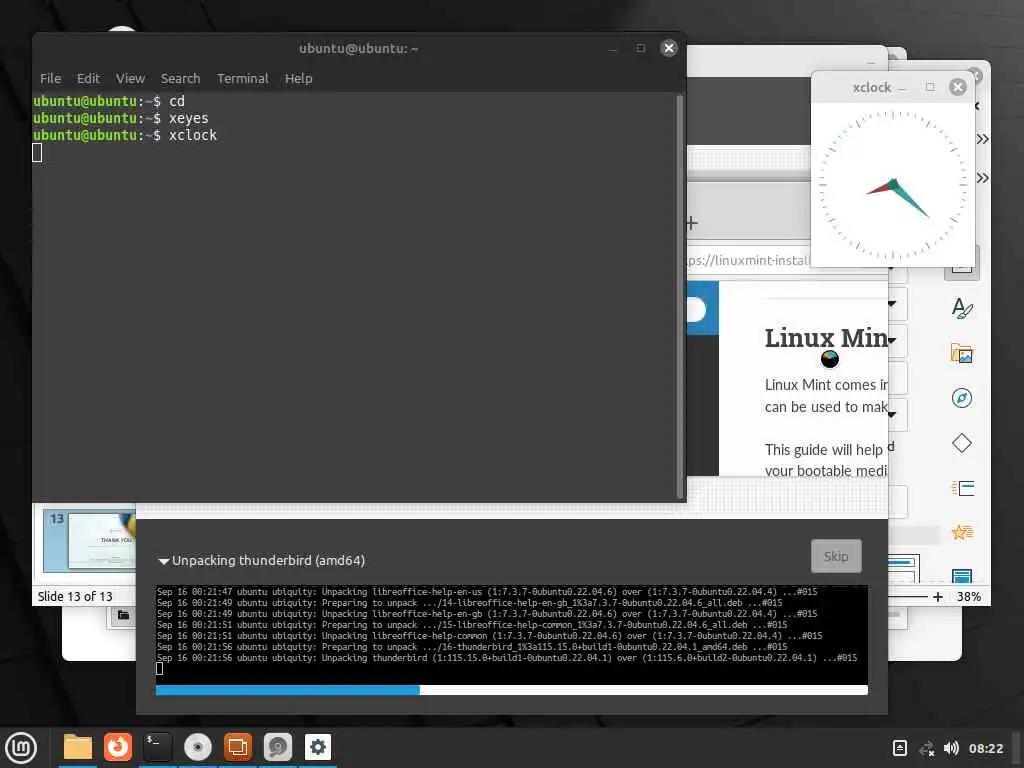The image size is (1024, 768).
Task: Maximize the xclock window
Action: coord(930,87)
